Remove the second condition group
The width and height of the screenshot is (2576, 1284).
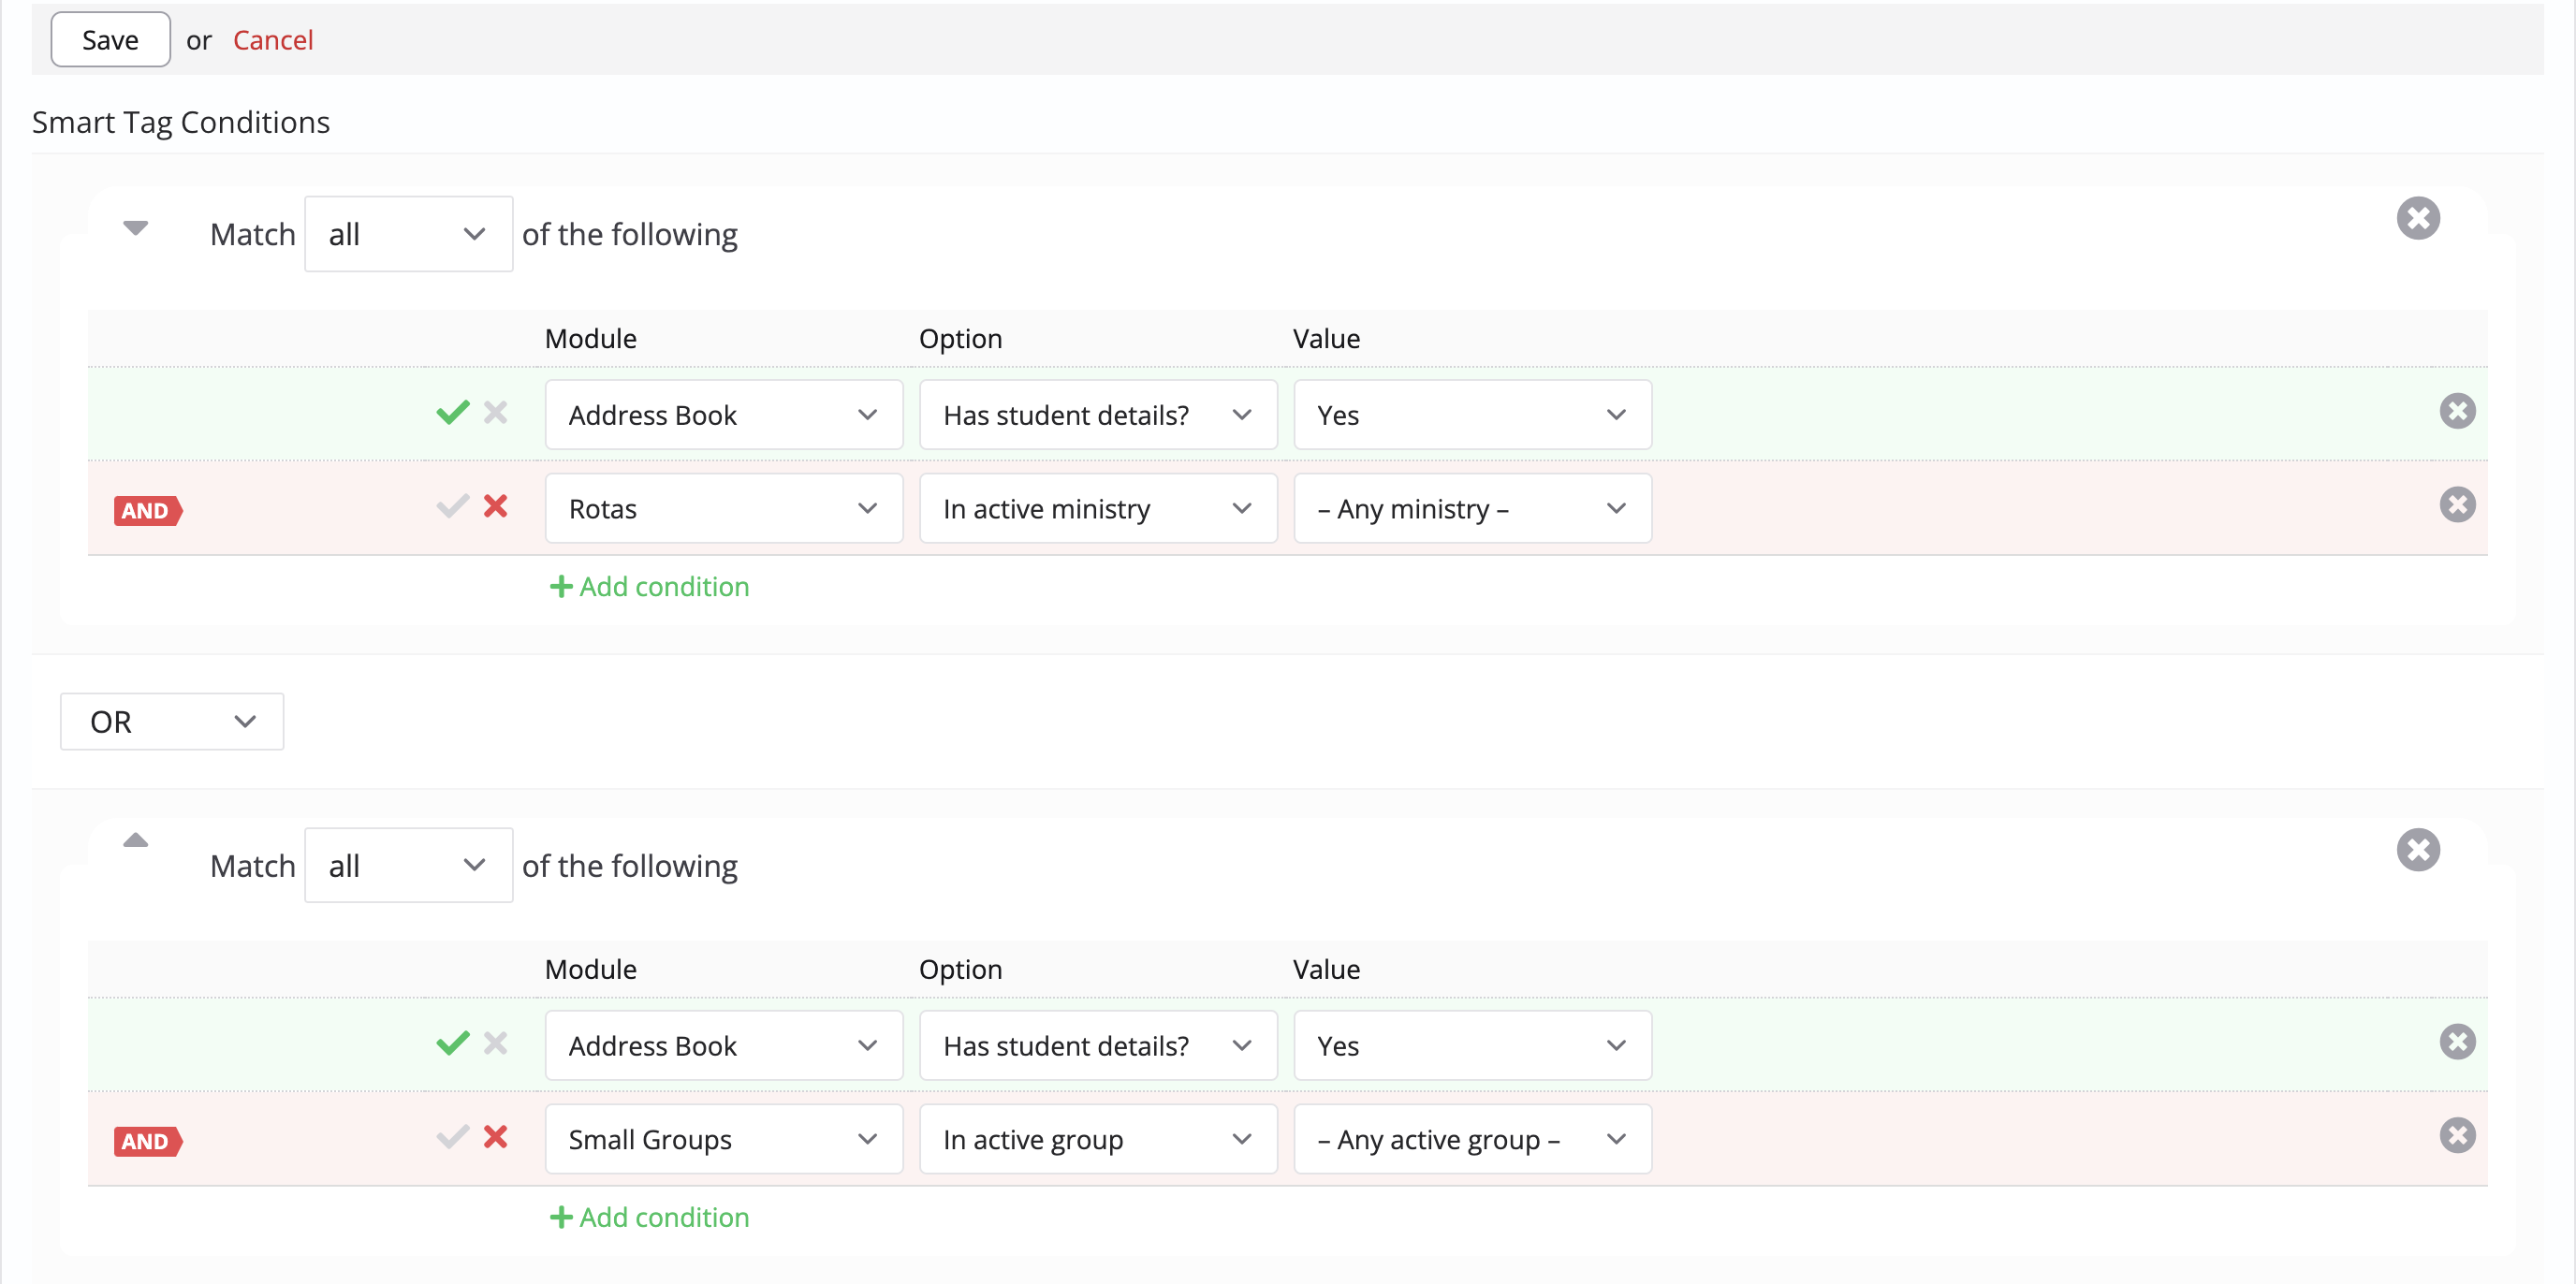2418,850
